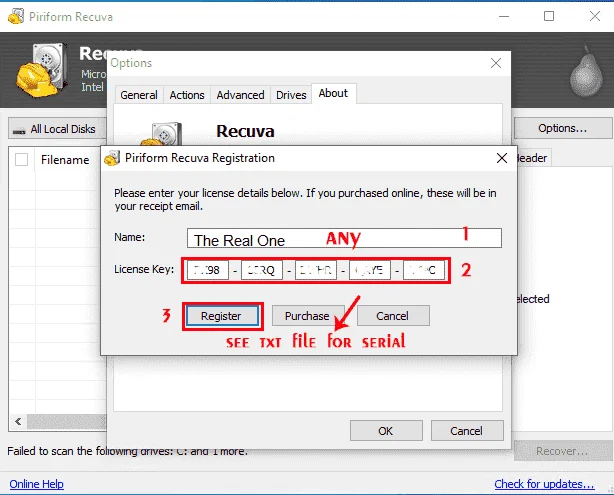614x495 pixels.
Task: Click Cancel in the Options dialog
Action: tap(467, 431)
